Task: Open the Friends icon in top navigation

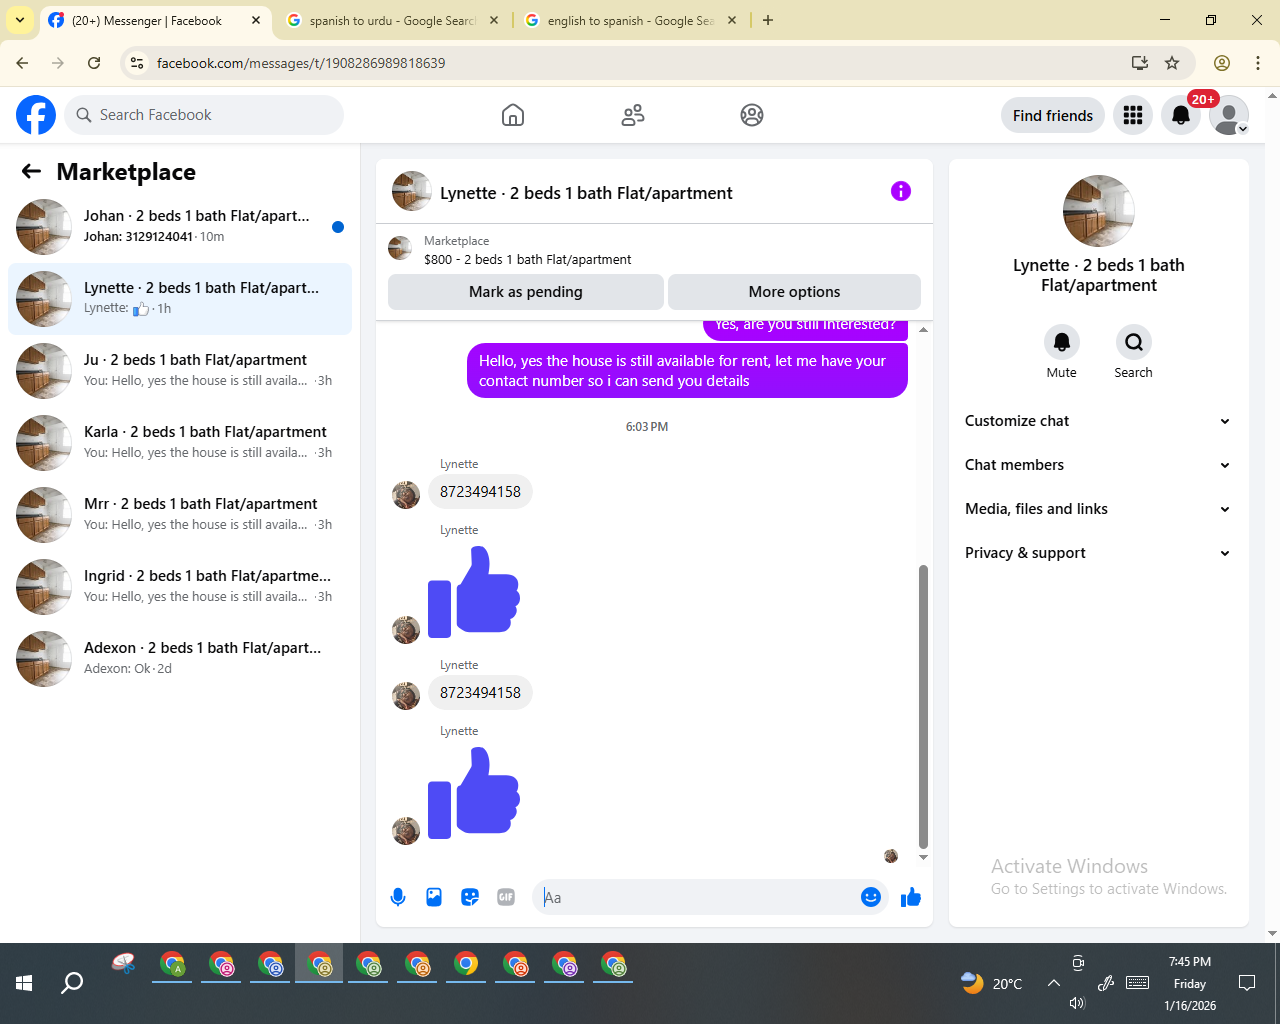Action: coord(633,115)
